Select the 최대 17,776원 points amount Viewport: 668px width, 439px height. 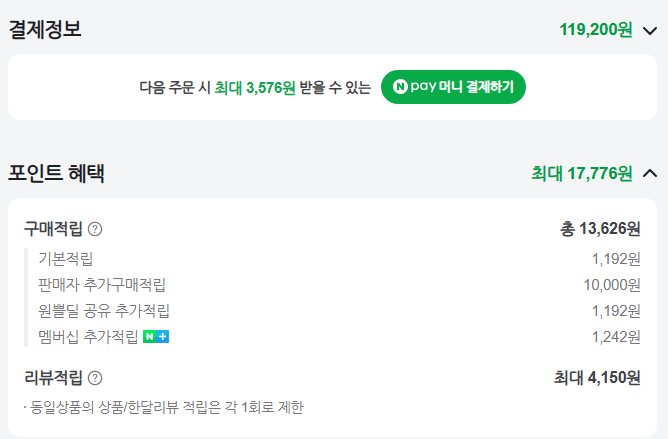point(582,174)
